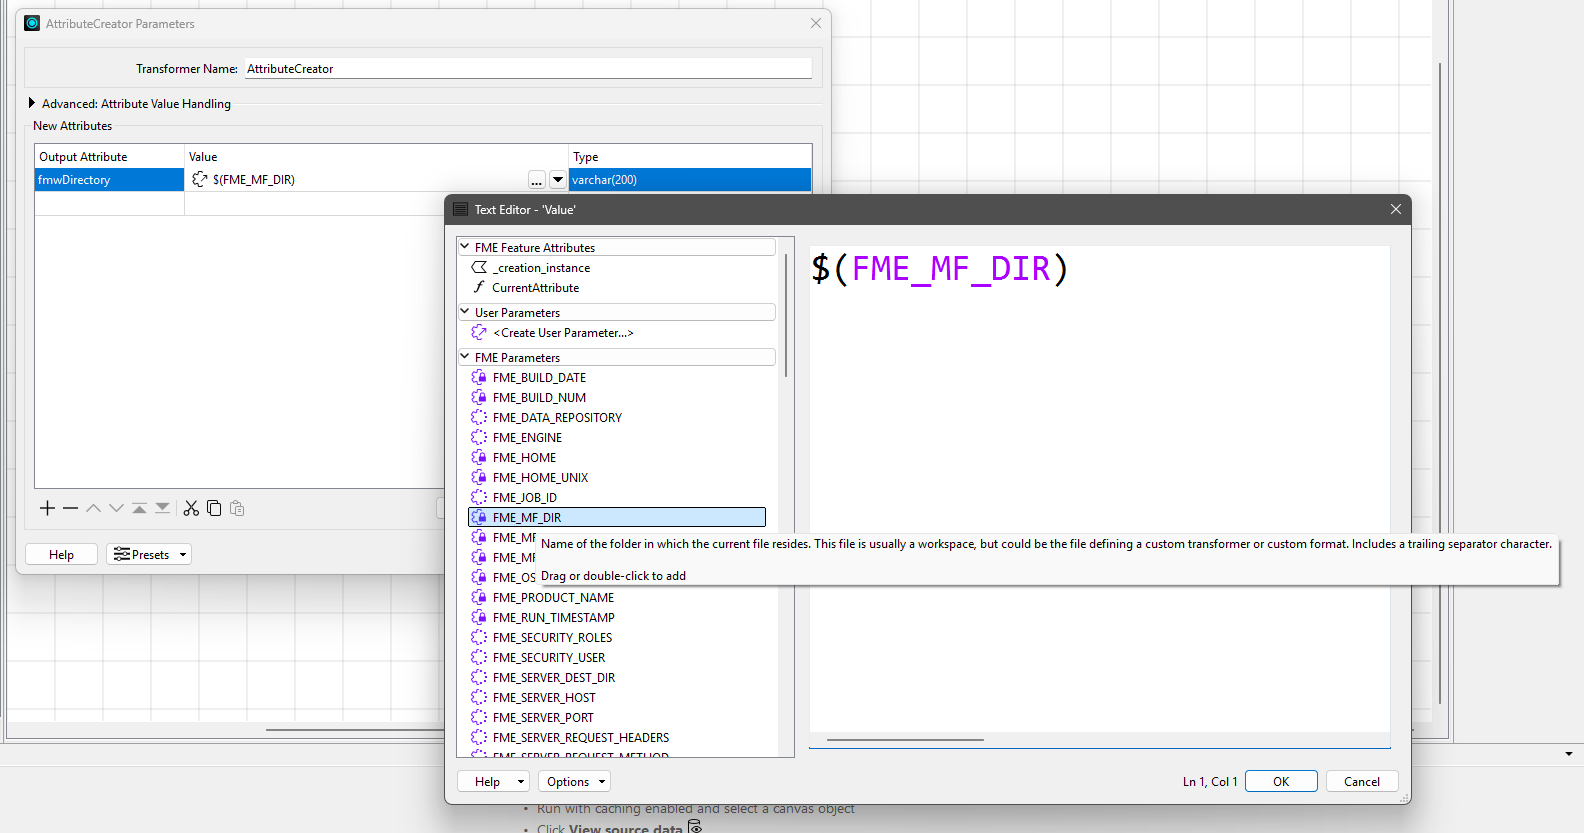This screenshot has height=833, width=1584.
Task: Open the Value cell dropdown arrow
Action: tap(558, 180)
